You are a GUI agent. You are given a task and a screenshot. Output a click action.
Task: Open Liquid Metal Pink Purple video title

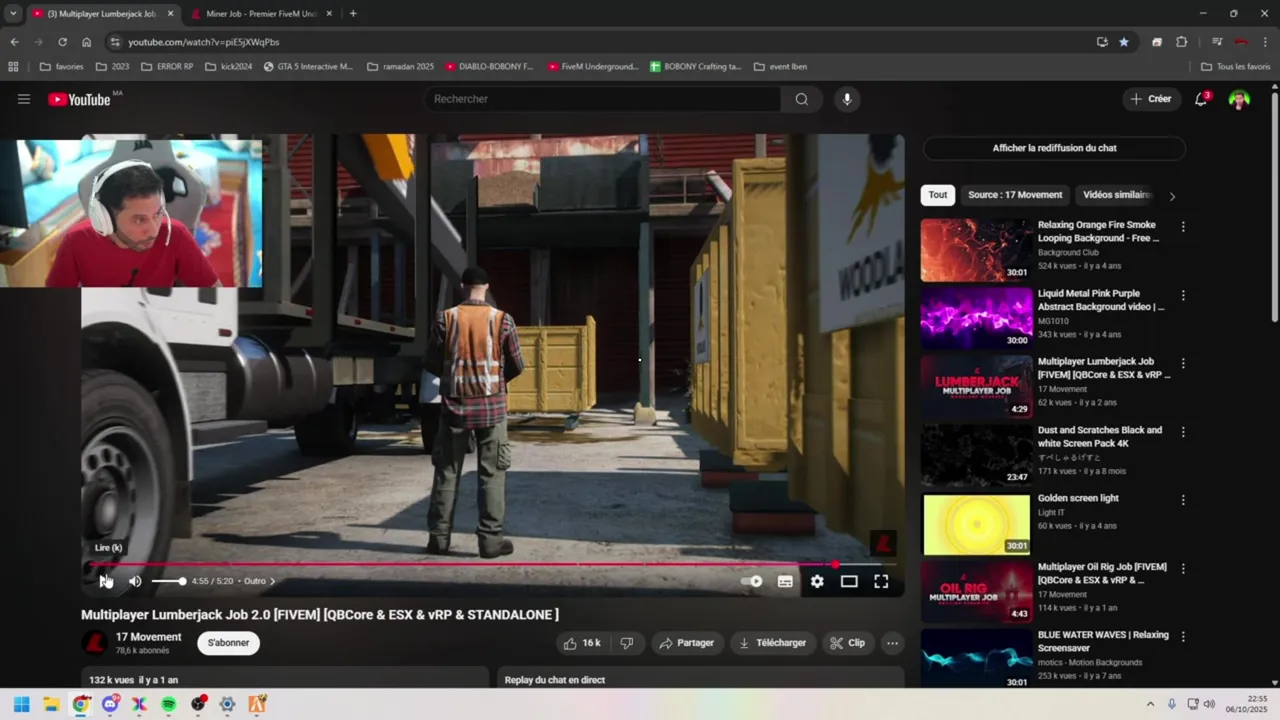coord(1101,300)
